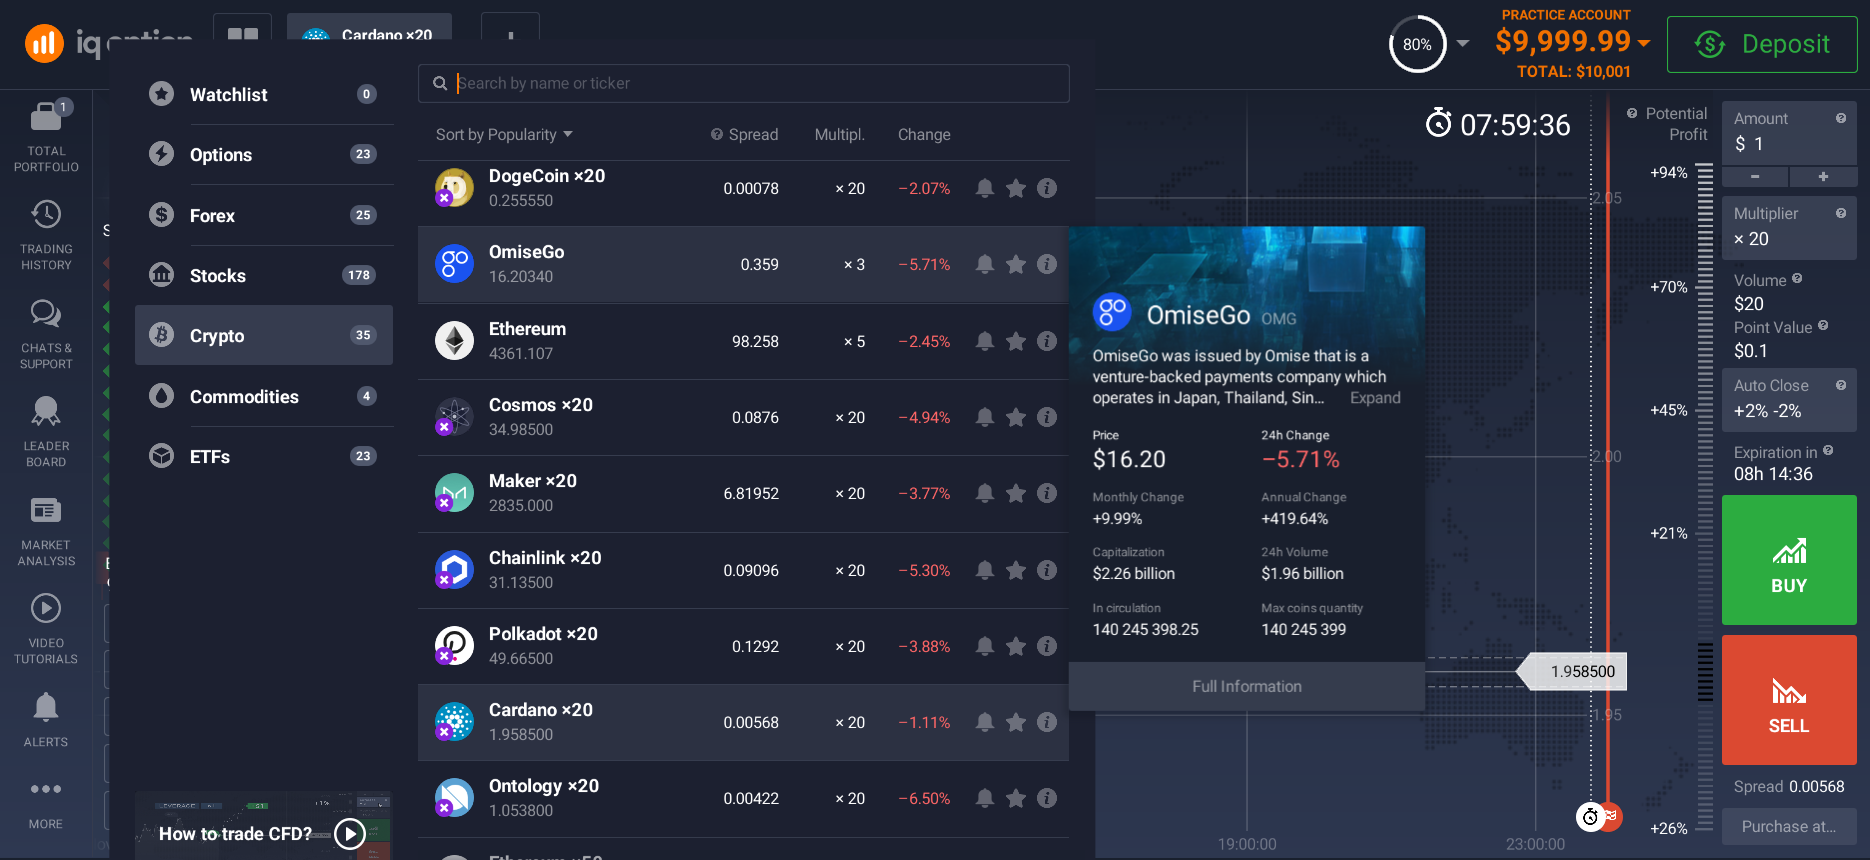Add DogeCoin to watchlist star
This screenshot has width=1870, height=860.
coord(1016,188)
